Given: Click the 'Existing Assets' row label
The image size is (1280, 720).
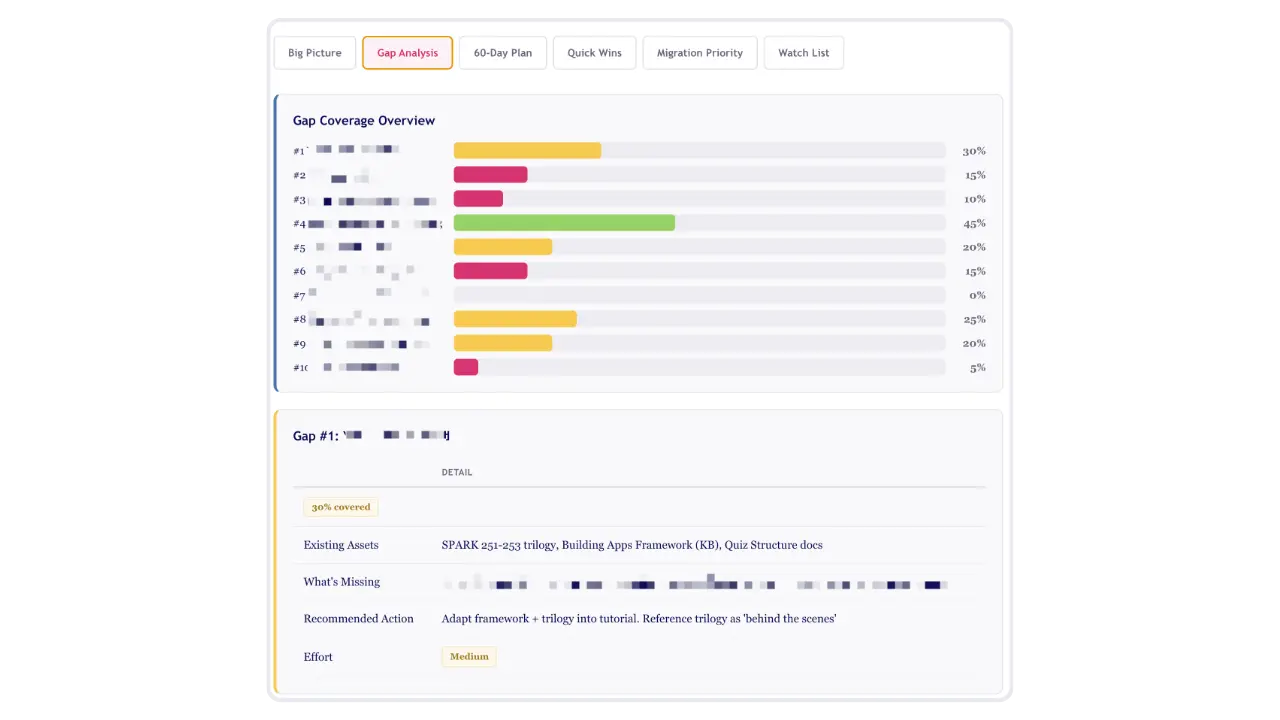Looking at the screenshot, I should [341, 545].
